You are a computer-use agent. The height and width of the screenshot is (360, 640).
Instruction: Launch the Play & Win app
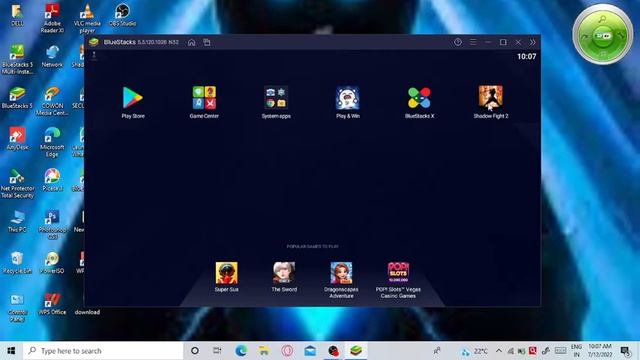click(348, 98)
